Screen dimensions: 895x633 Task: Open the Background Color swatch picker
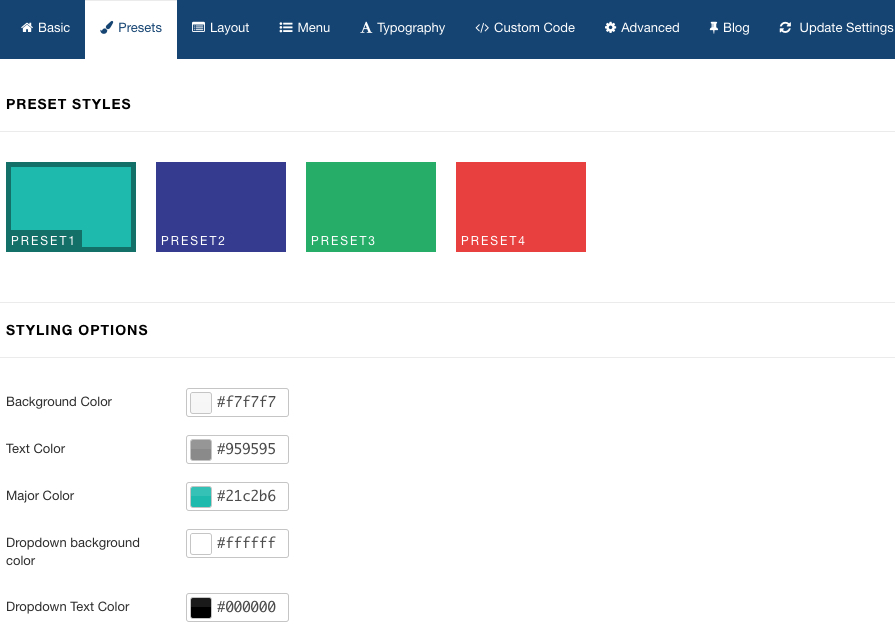(201, 403)
